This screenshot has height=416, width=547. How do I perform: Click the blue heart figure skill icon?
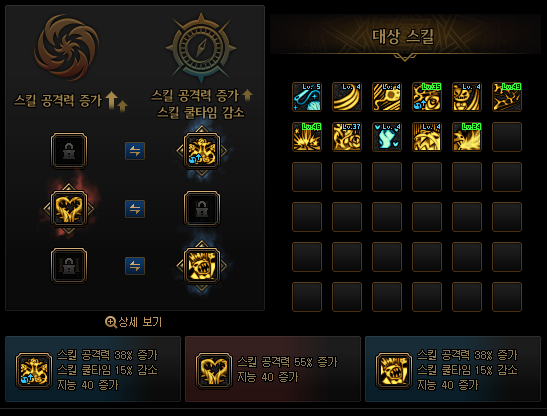[387, 137]
